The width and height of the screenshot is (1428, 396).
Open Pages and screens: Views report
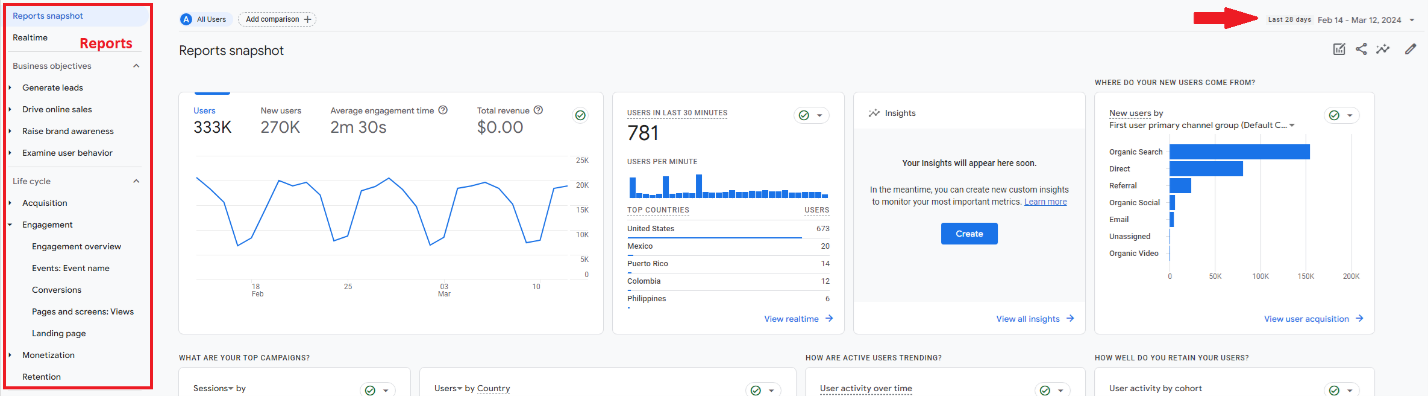click(82, 312)
